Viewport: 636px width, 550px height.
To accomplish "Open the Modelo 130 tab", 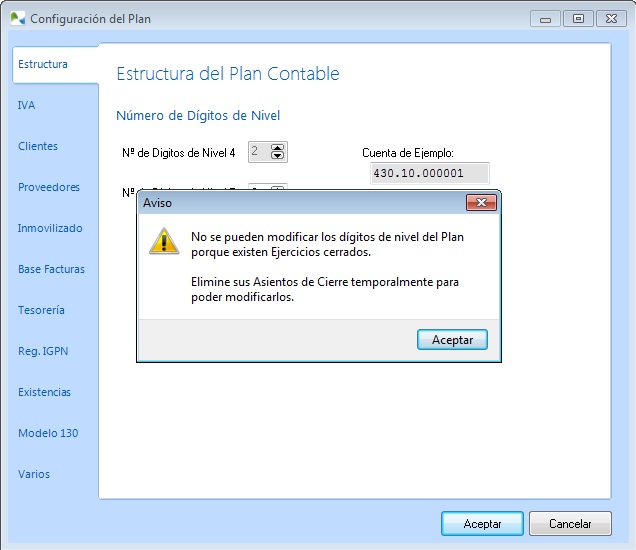I will [x=48, y=433].
